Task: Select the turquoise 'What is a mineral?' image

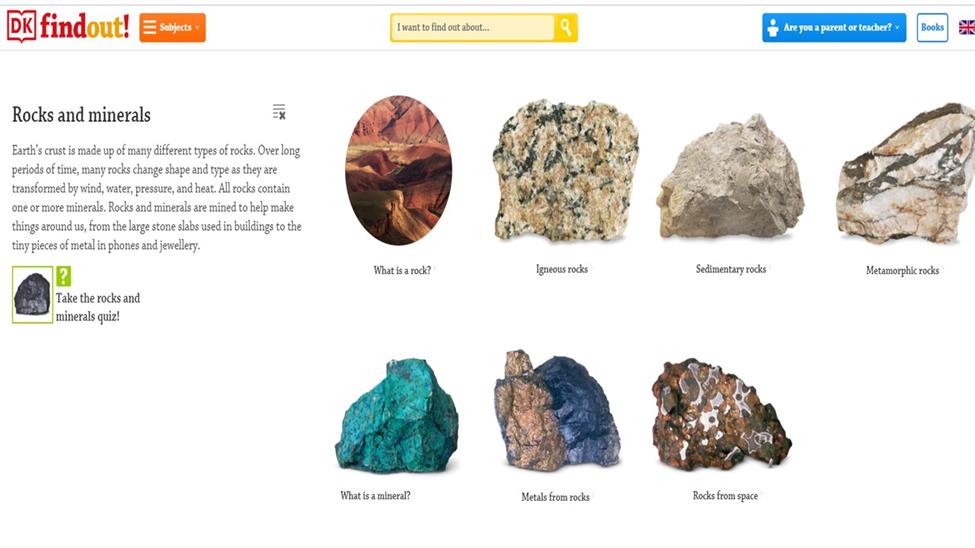Action: [x=397, y=415]
